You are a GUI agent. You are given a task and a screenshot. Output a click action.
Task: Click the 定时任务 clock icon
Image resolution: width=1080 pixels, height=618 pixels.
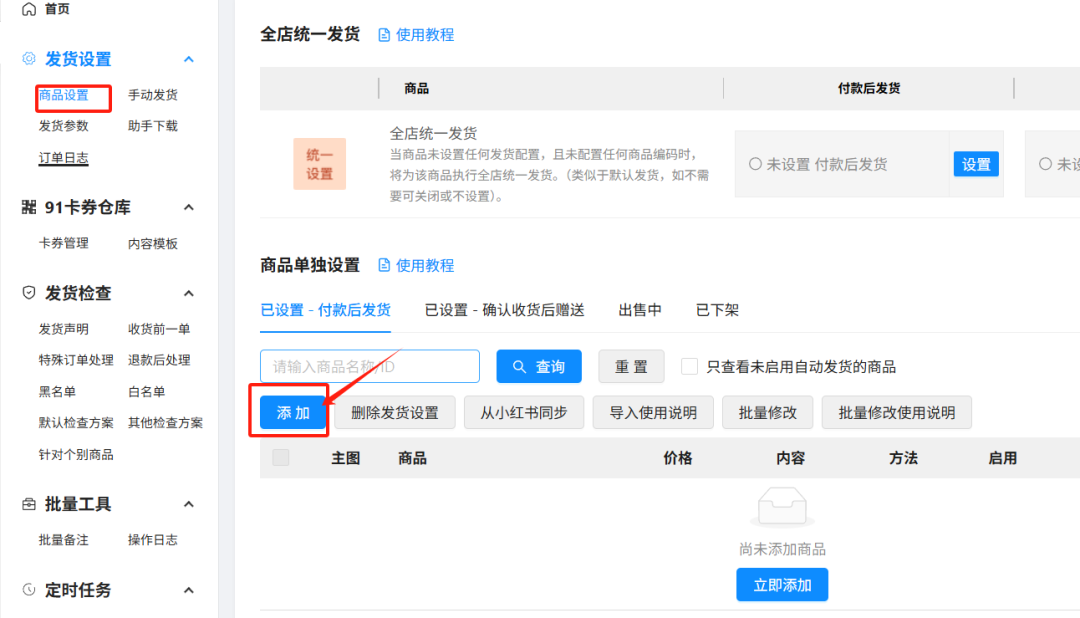pos(29,590)
